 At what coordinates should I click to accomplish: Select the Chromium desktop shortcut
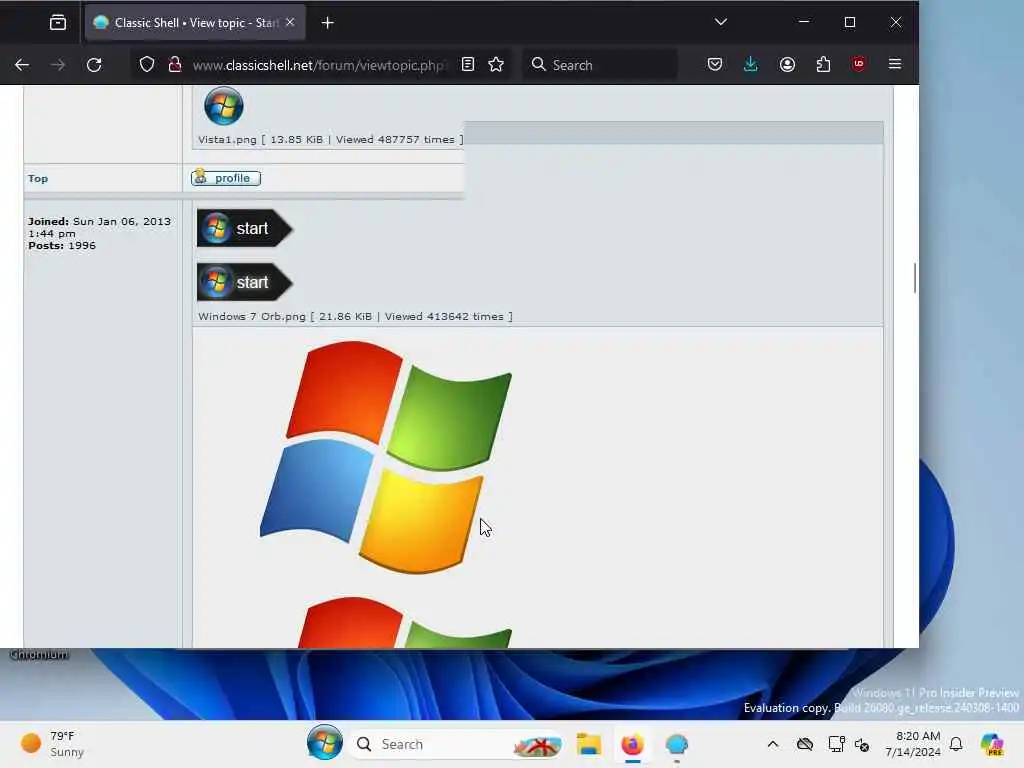click(x=39, y=654)
